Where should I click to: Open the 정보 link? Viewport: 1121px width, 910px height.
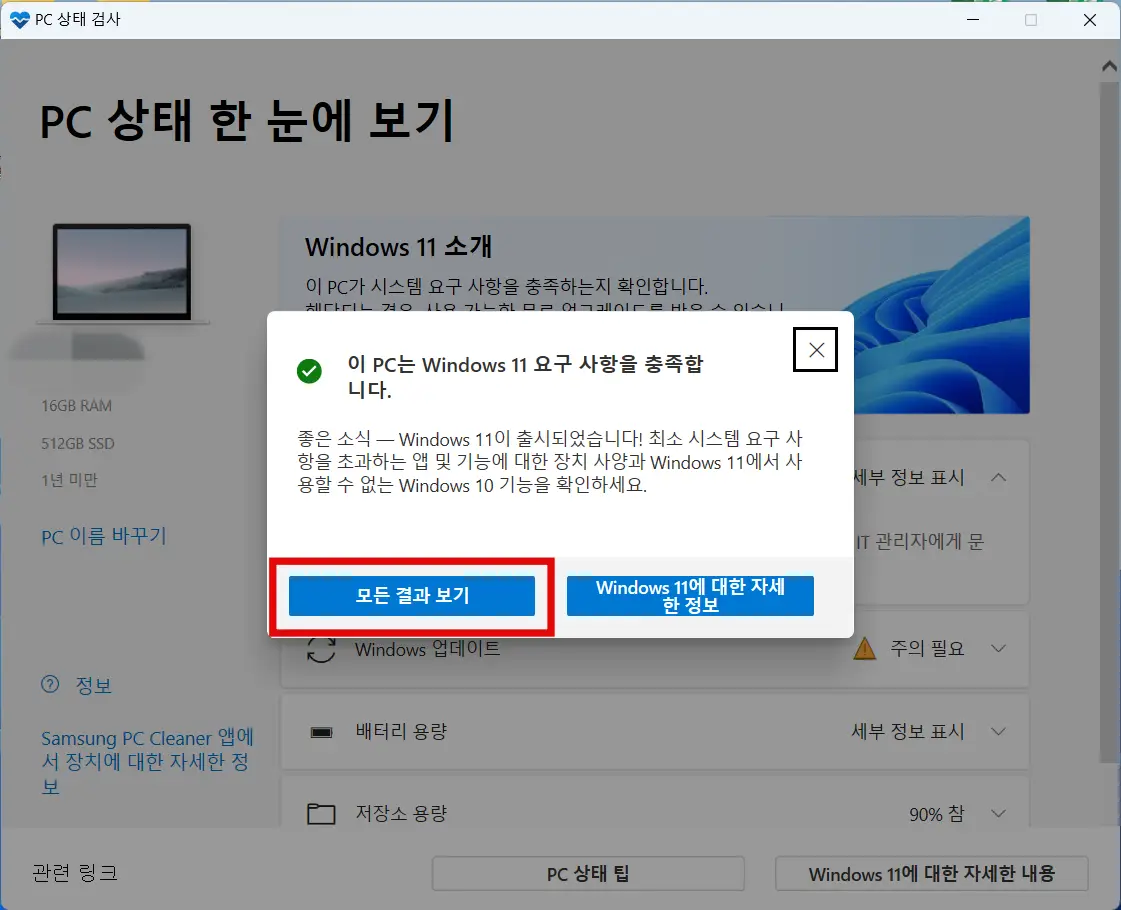(94, 686)
